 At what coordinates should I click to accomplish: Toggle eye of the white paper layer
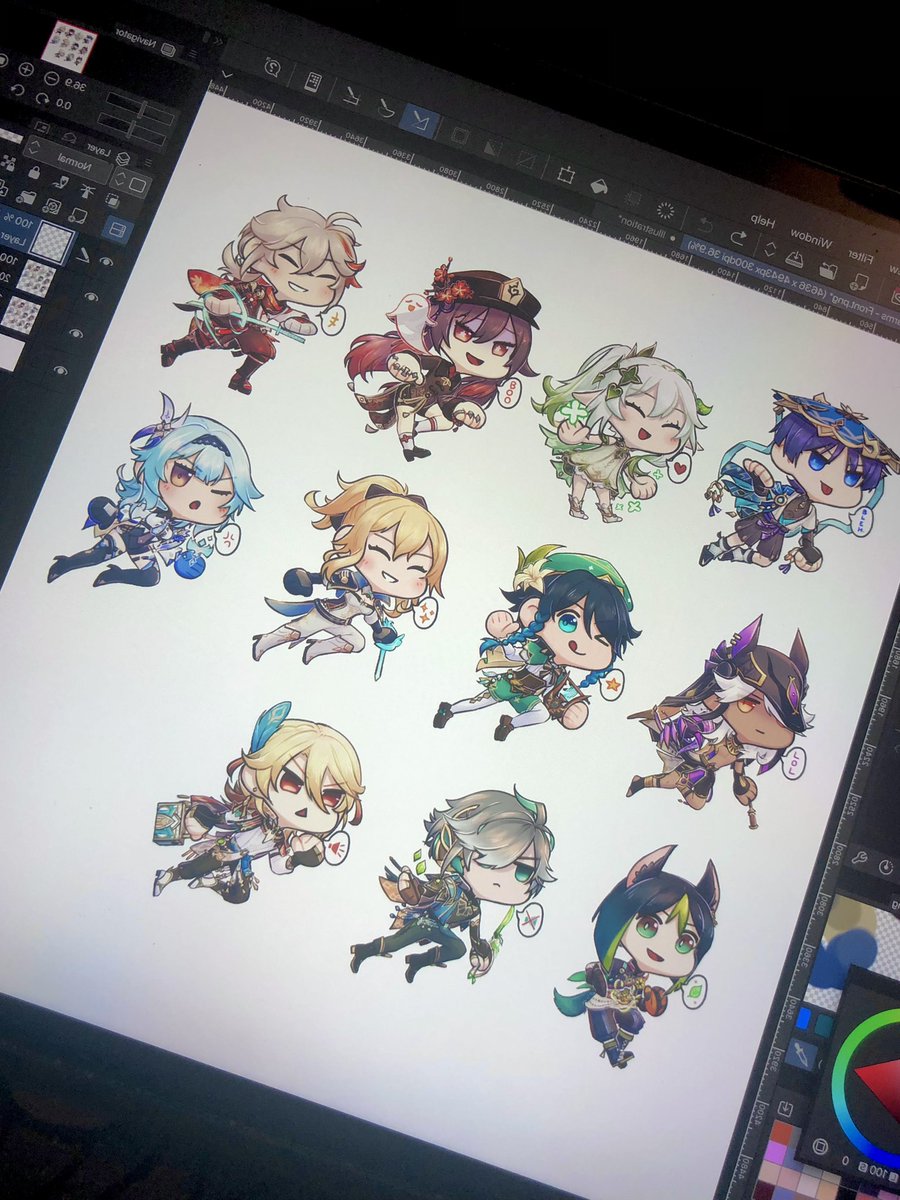(x=61, y=369)
